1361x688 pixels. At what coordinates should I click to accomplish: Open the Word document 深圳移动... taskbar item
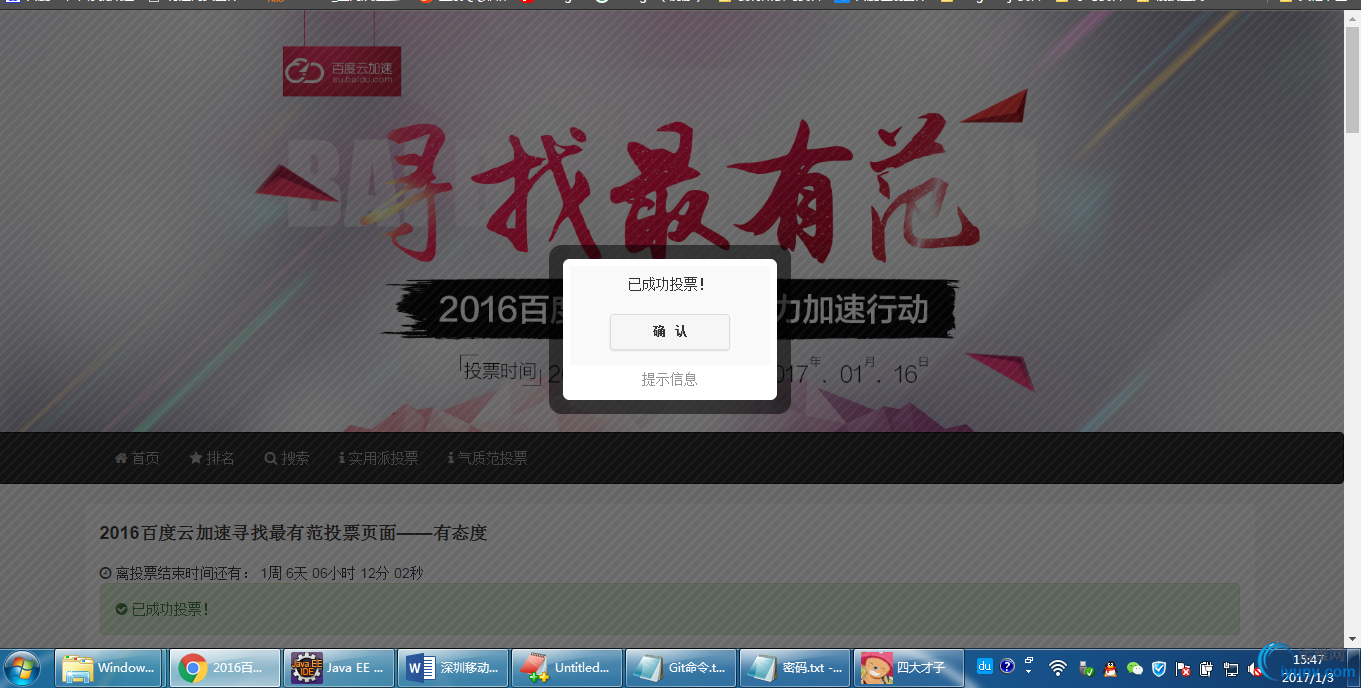[x=453, y=668]
